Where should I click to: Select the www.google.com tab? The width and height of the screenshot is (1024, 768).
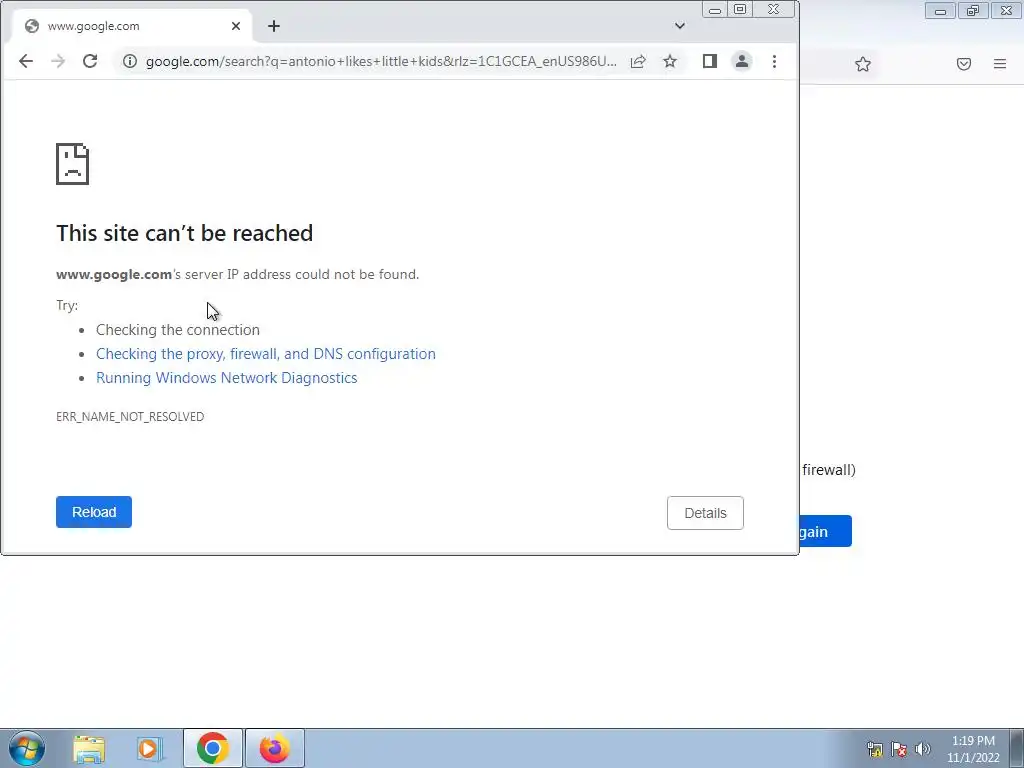click(133, 26)
